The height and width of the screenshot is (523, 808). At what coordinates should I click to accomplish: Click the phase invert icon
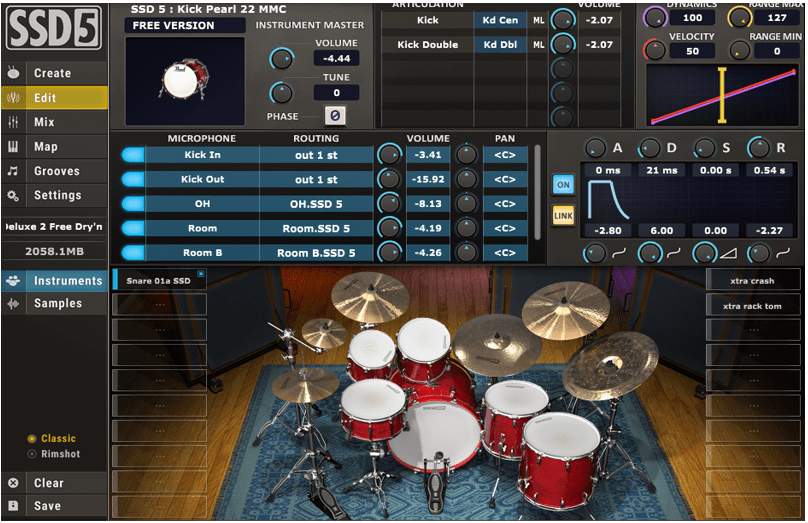(x=335, y=115)
